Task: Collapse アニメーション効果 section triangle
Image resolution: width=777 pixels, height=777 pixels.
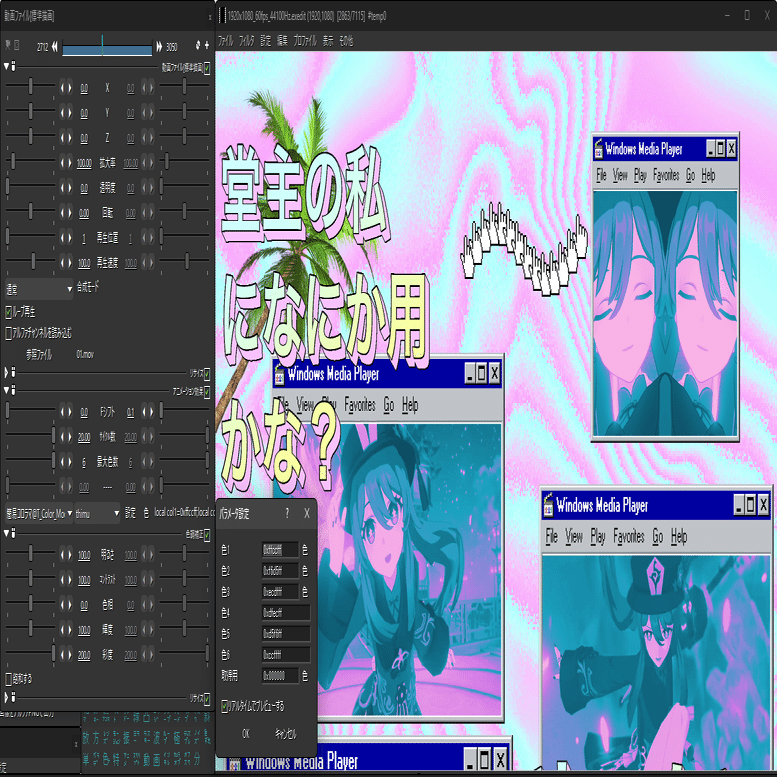Action: pyautogui.click(x=6, y=390)
